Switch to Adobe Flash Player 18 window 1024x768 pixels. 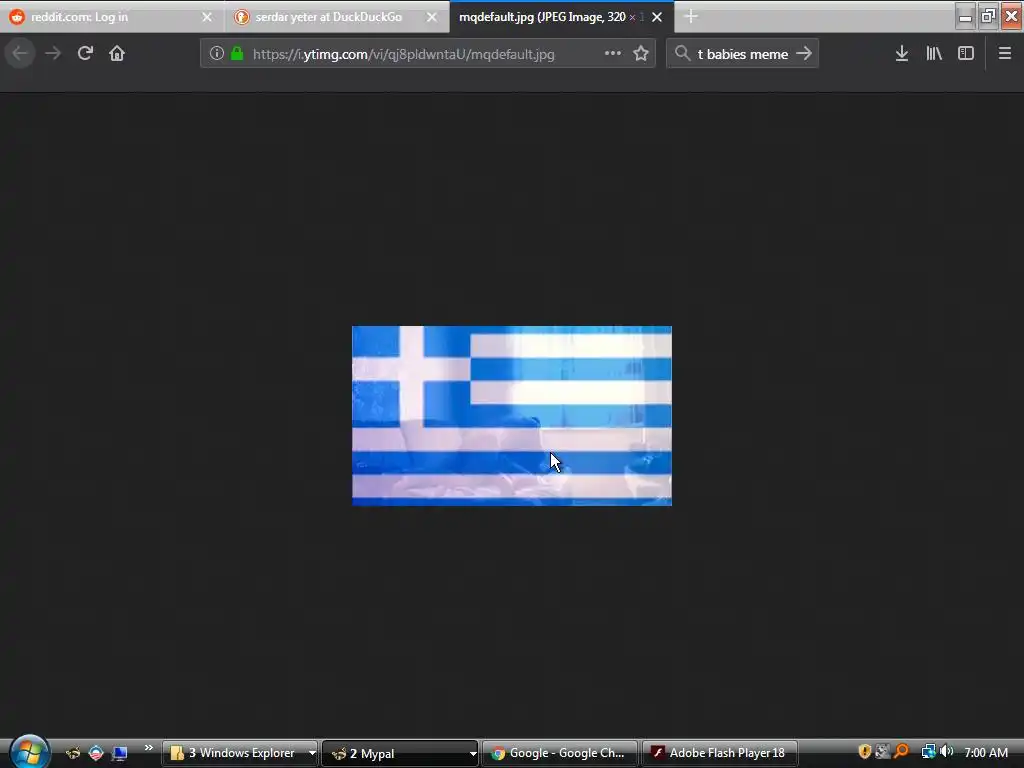pos(720,753)
